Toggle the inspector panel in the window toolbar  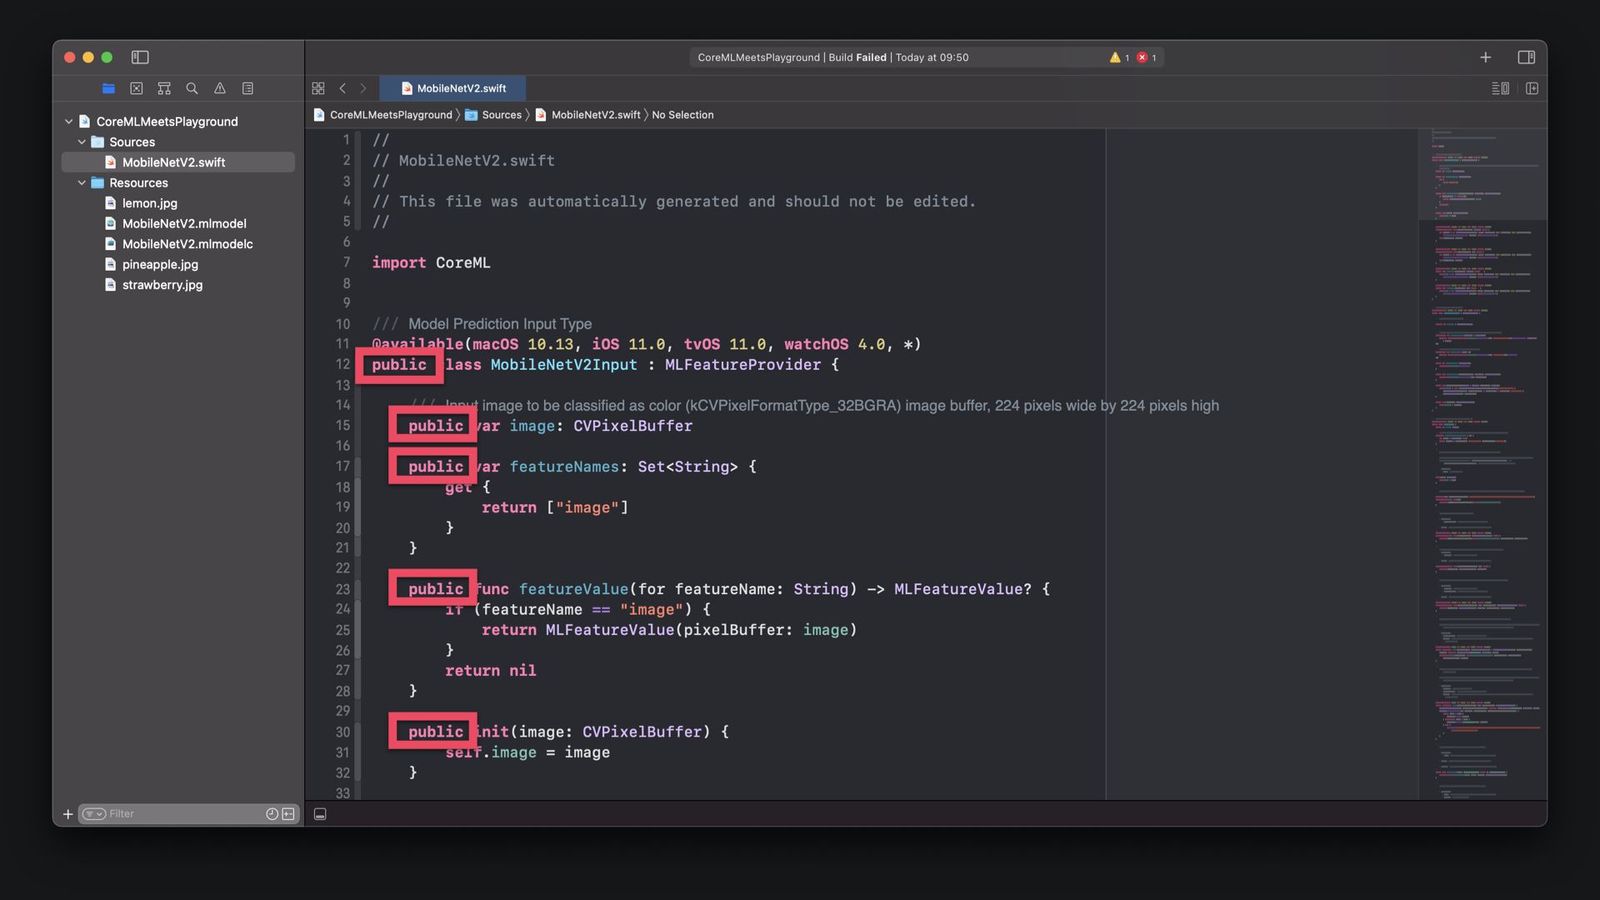1527,57
